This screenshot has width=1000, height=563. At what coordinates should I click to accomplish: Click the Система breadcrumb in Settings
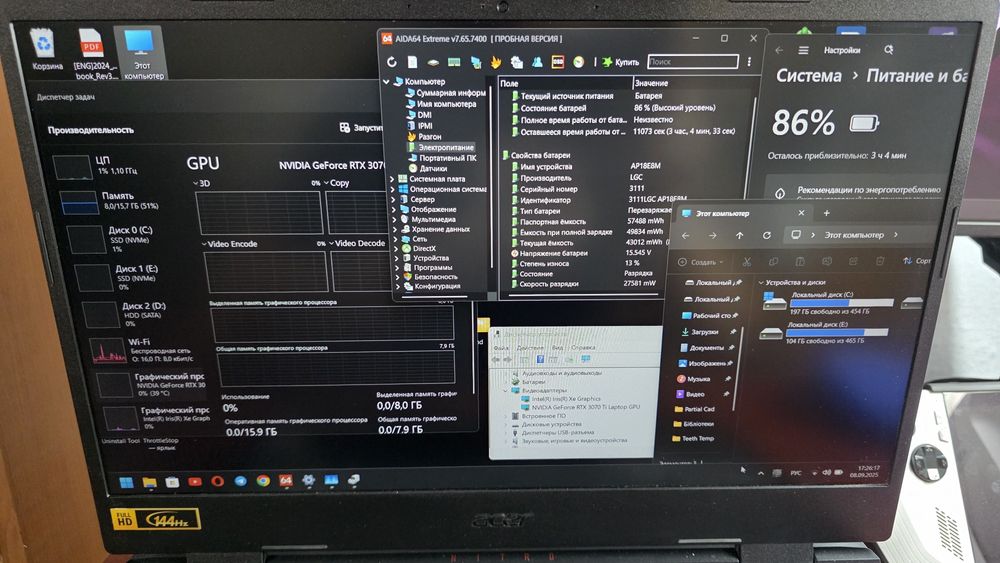(809, 76)
